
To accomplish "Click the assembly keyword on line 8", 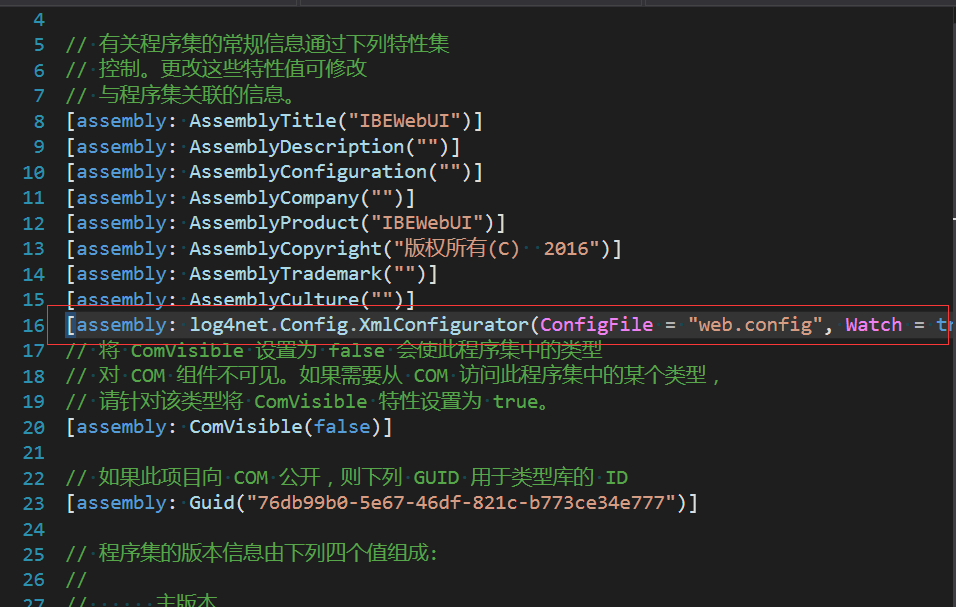I will [x=121, y=121].
